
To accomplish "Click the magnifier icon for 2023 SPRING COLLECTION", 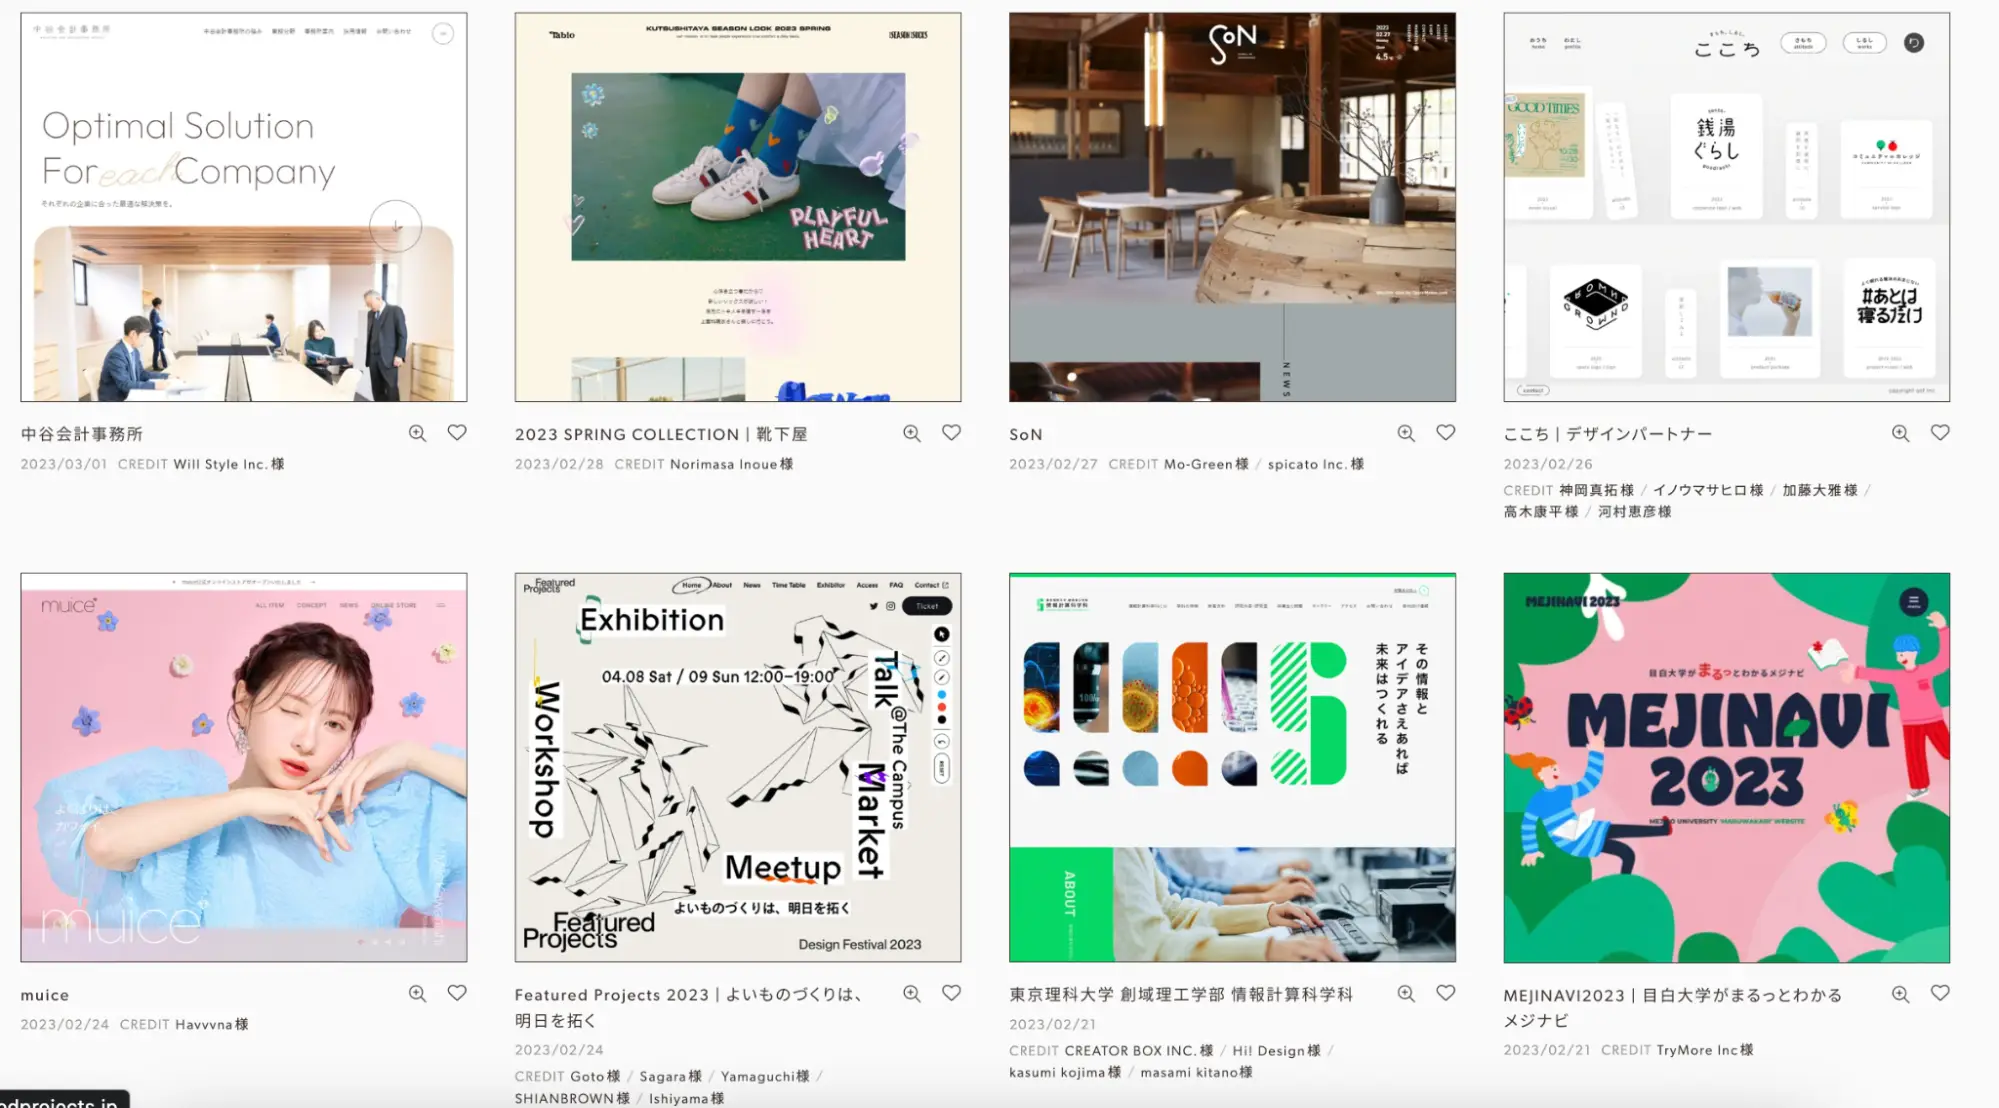I will (912, 433).
